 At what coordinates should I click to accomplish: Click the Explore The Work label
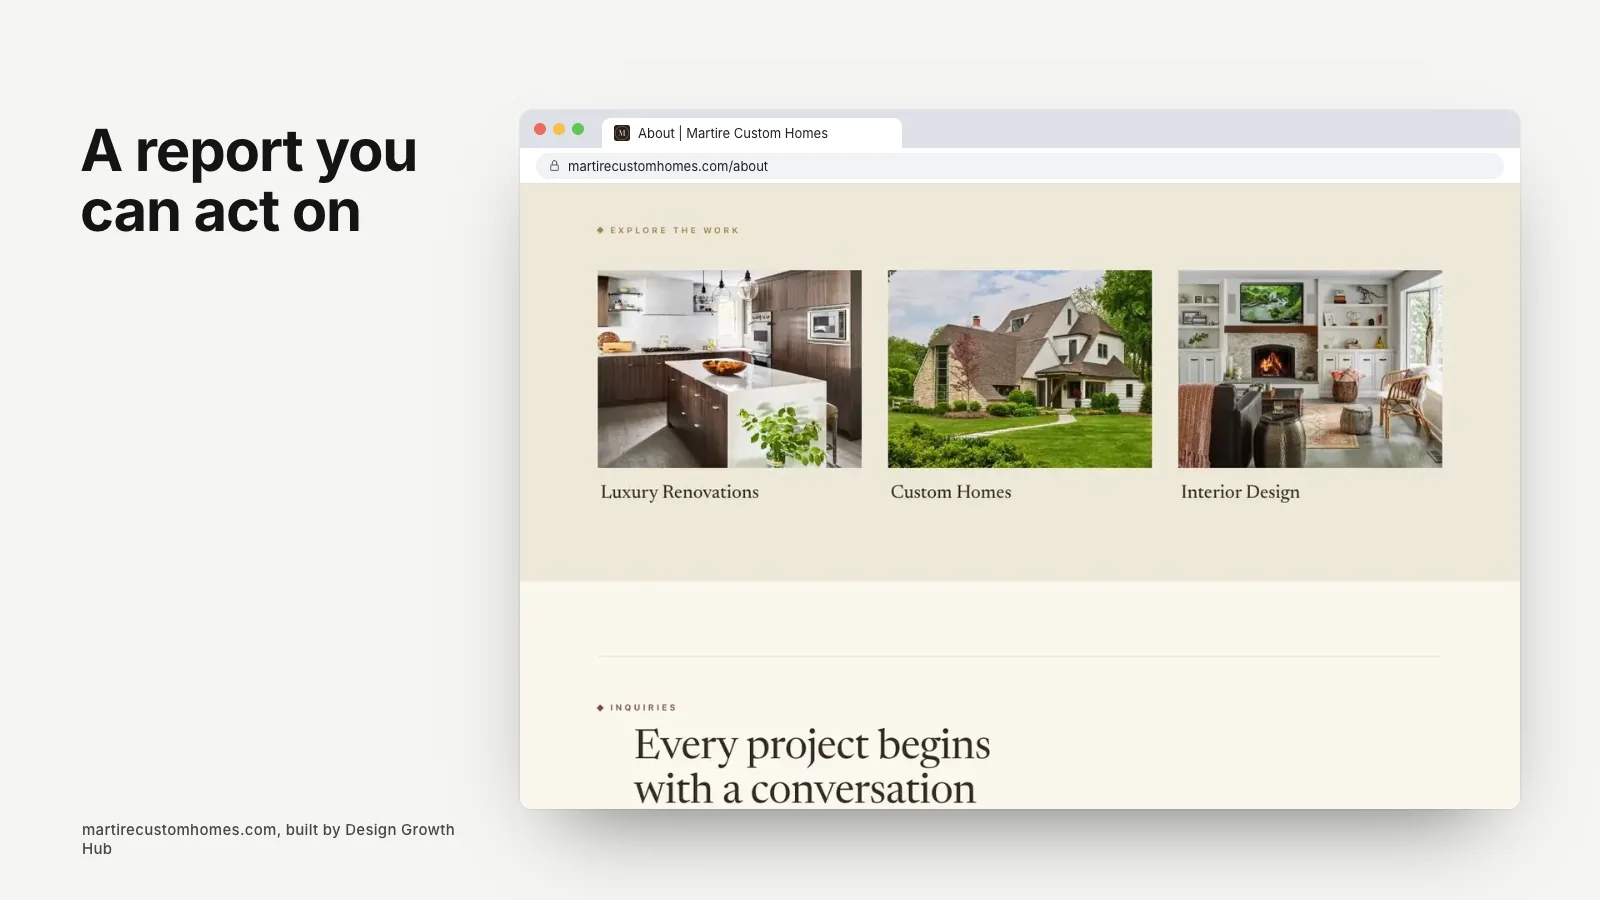(x=668, y=230)
